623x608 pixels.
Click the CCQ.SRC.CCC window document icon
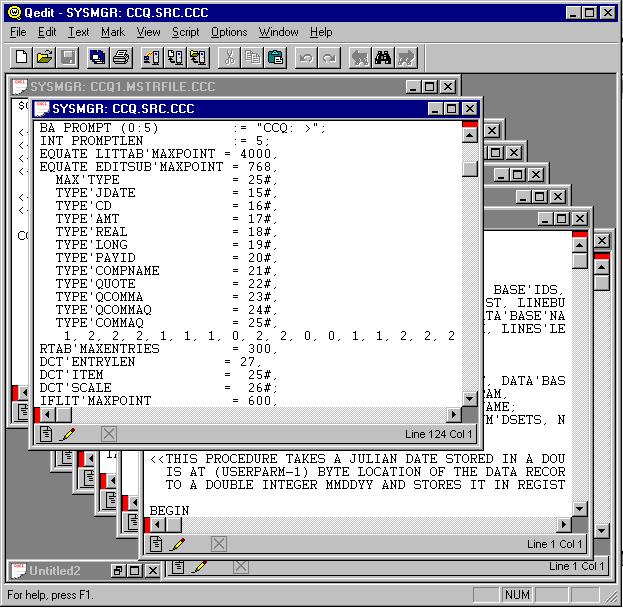[x=41, y=108]
